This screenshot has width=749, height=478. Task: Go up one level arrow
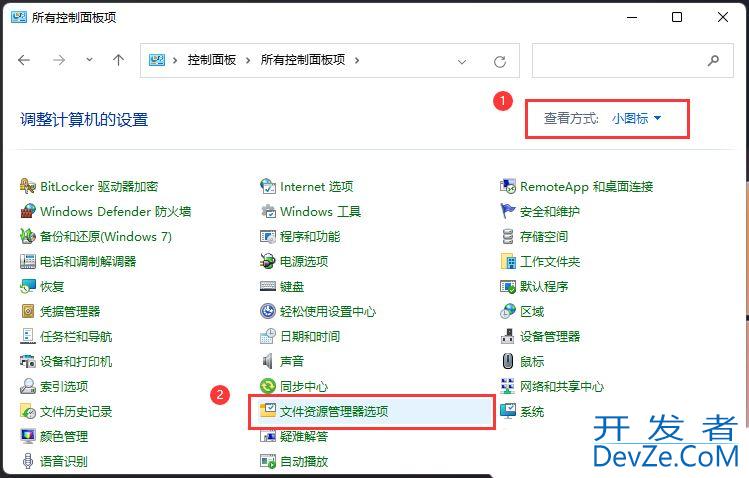pyautogui.click(x=118, y=60)
